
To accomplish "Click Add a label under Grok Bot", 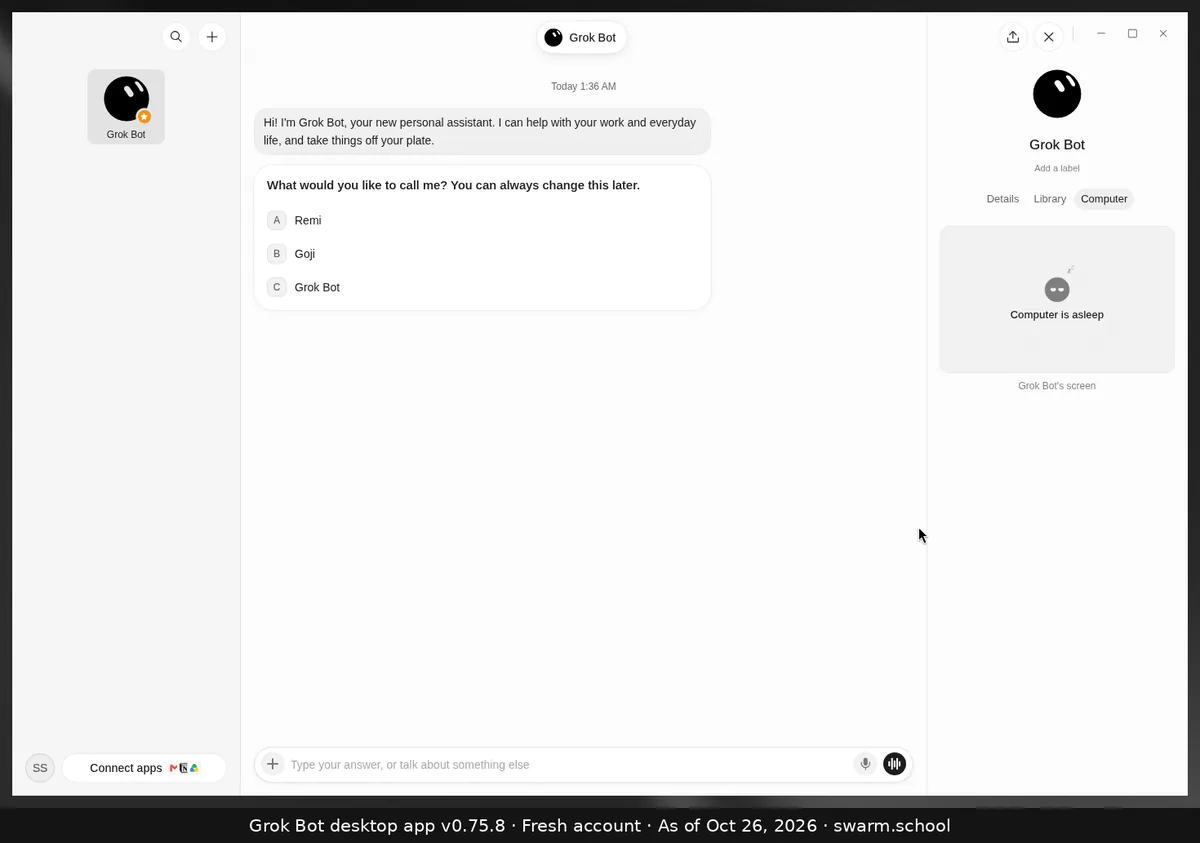I will click(x=1057, y=168).
